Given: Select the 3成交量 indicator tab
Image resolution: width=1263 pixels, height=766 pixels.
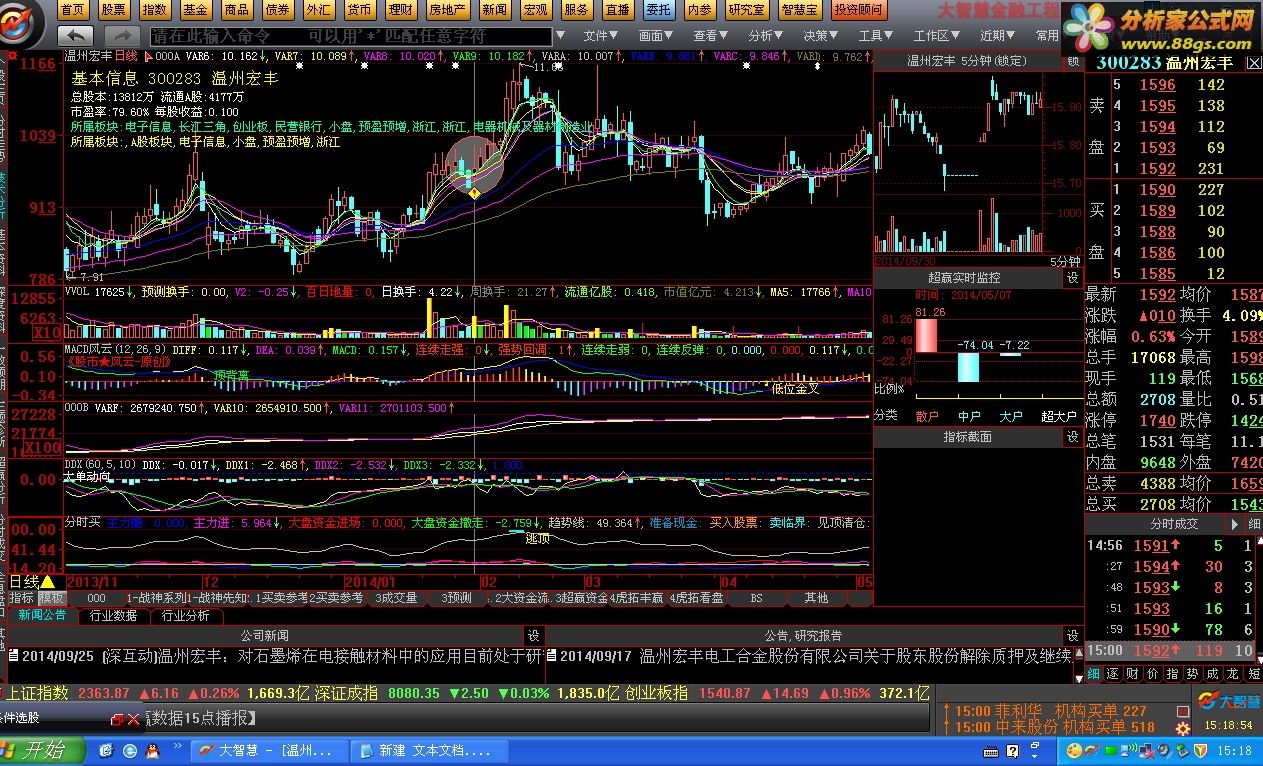Looking at the screenshot, I should coord(397,597).
